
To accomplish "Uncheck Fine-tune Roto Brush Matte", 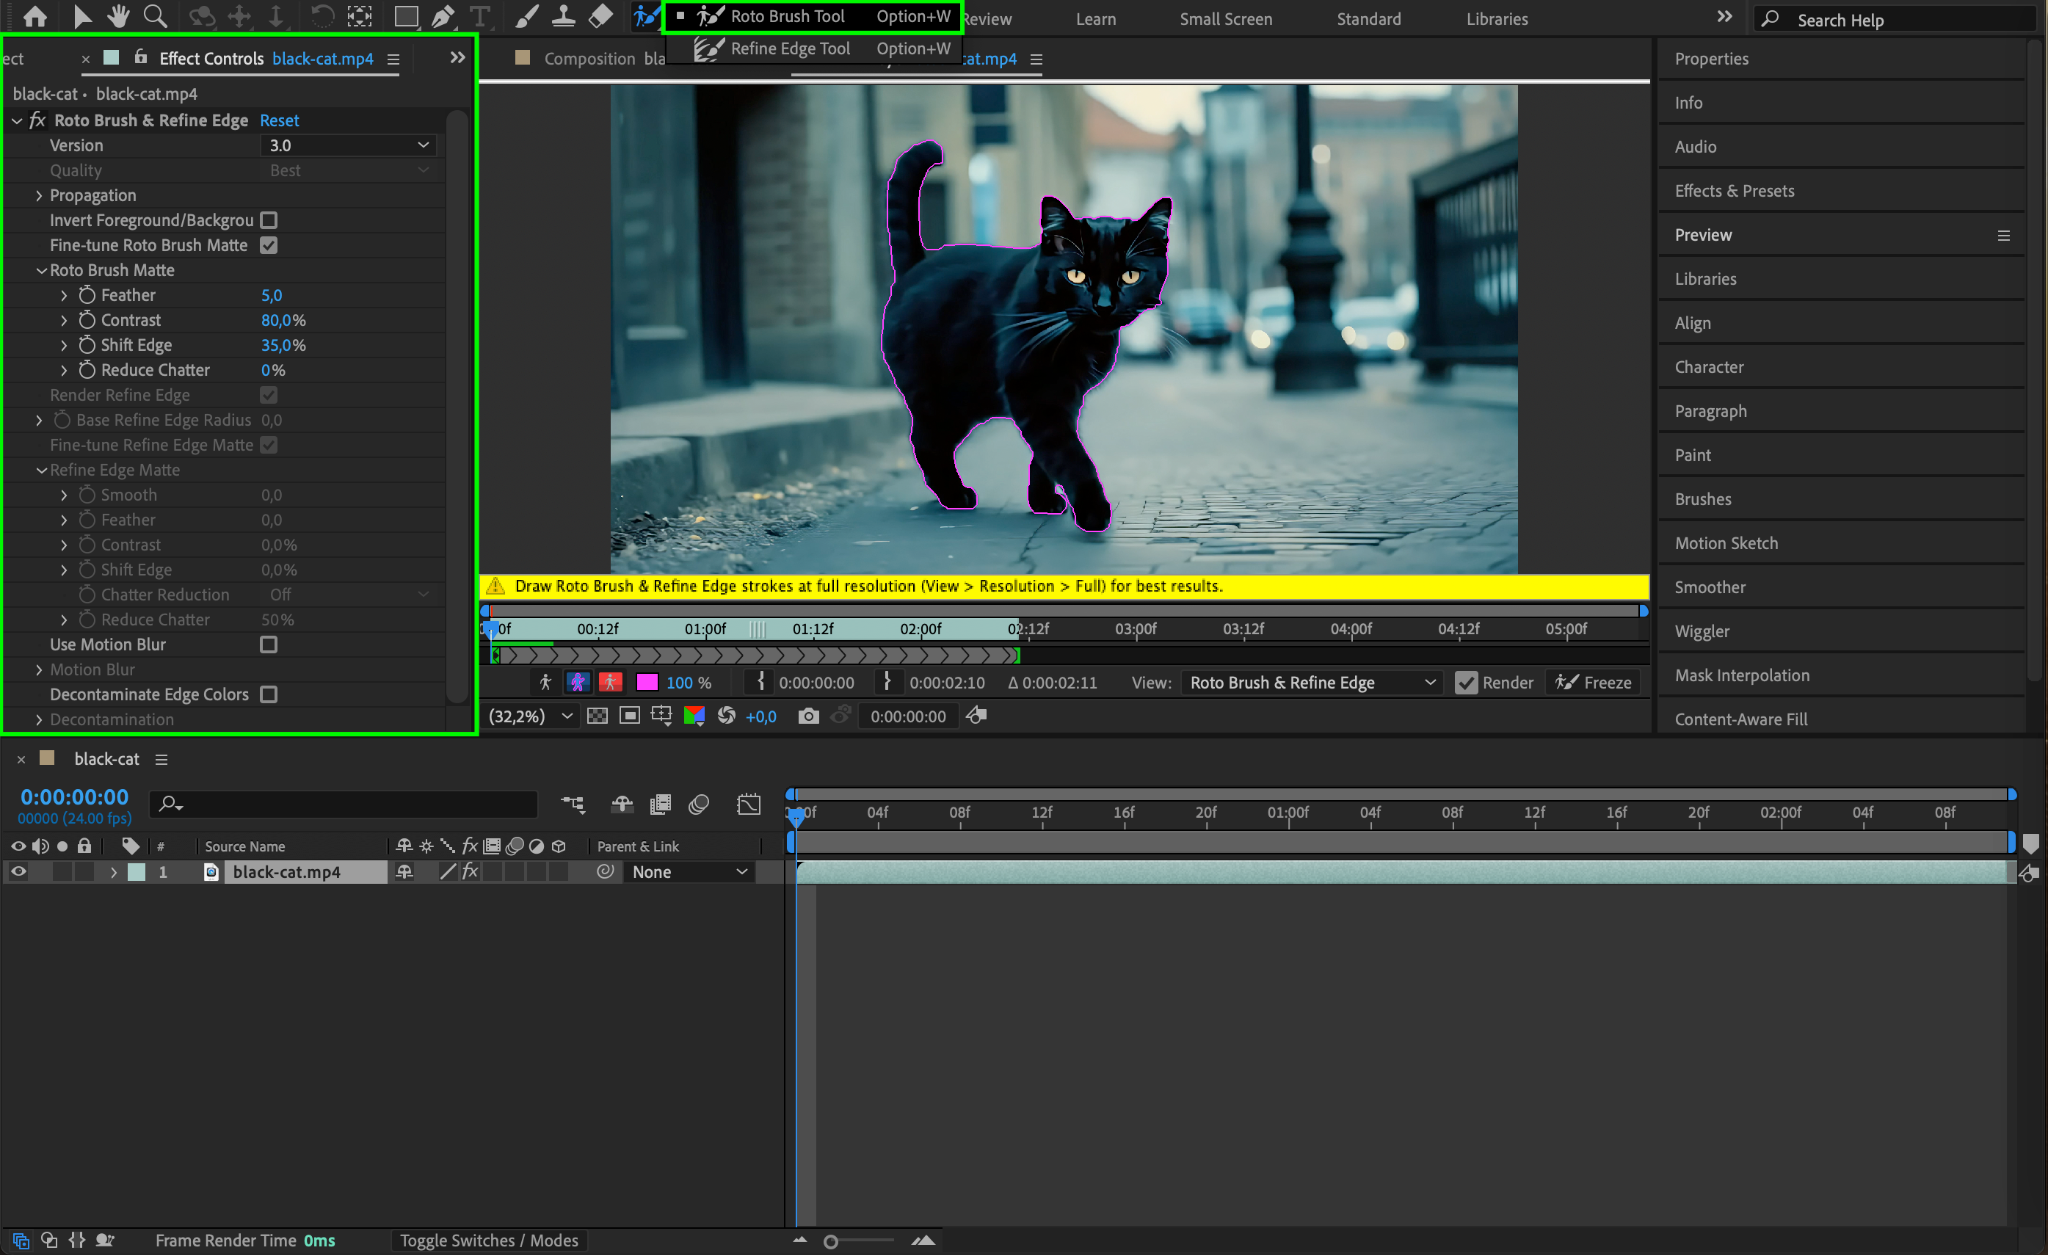I will [269, 245].
